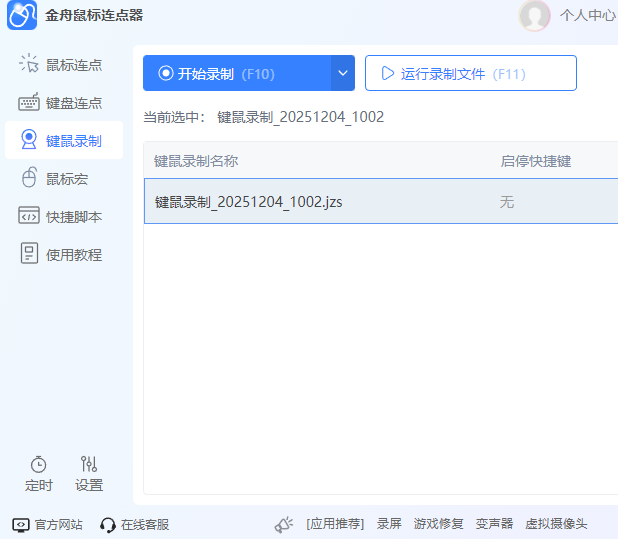618x539 pixels.
Task: Click the megaphone announcement icon
Action: click(284, 524)
